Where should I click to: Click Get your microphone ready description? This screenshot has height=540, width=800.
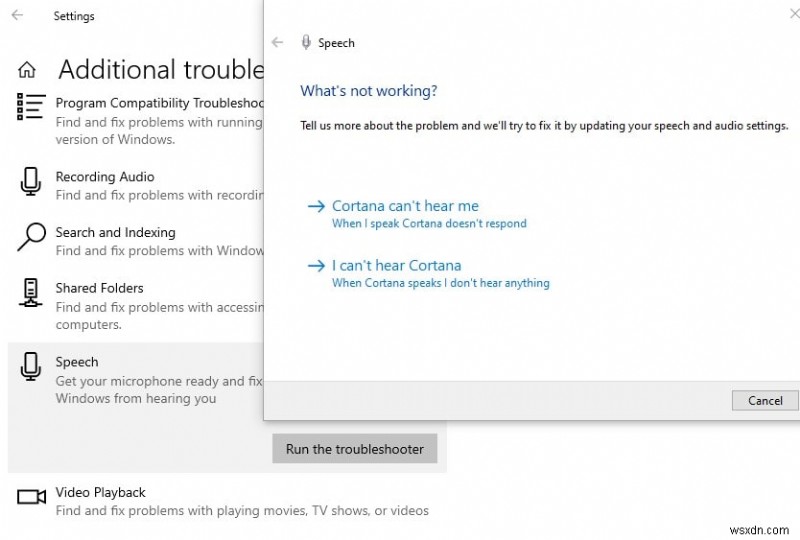click(x=159, y=390)
